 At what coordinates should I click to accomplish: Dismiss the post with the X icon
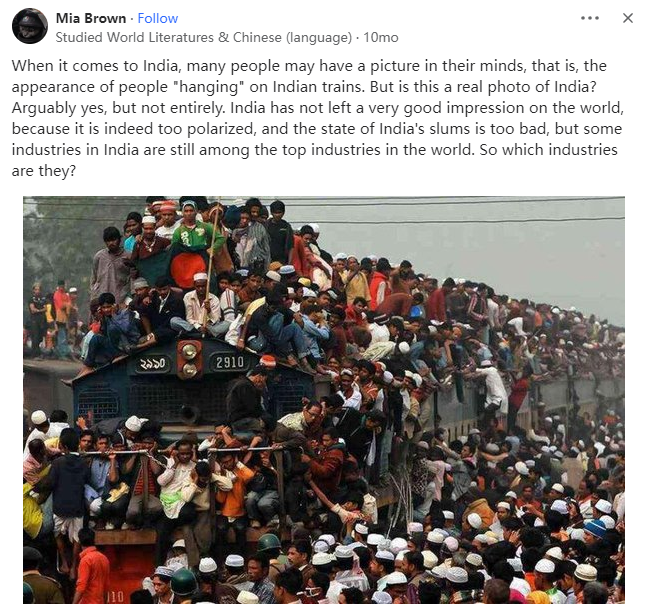click(628, 18)
